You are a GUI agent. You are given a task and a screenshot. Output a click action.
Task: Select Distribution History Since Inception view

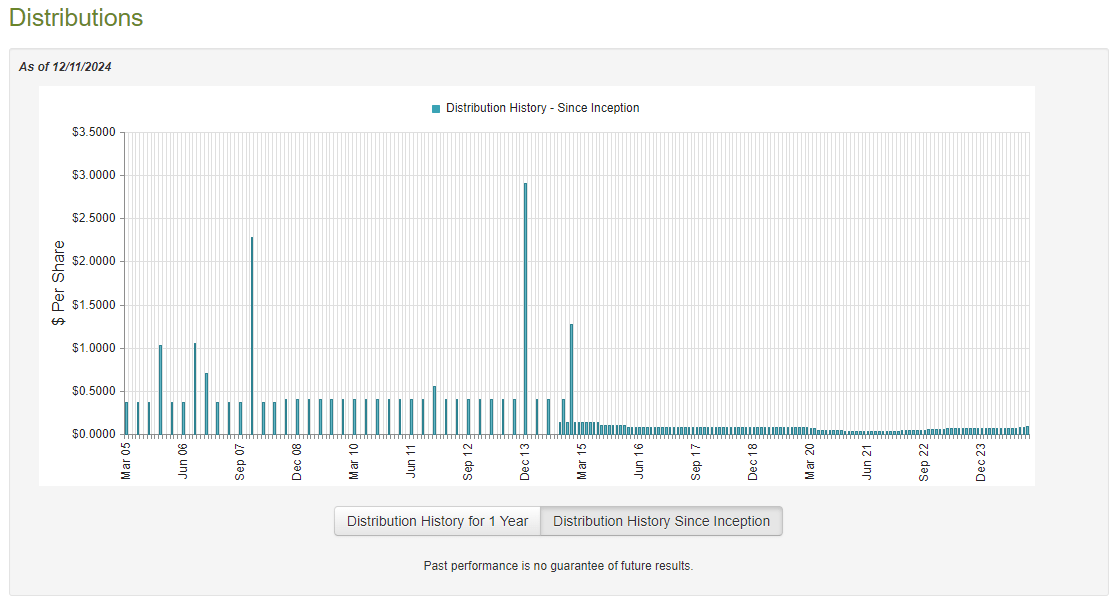pyautogui.click(x=661, y=521)
